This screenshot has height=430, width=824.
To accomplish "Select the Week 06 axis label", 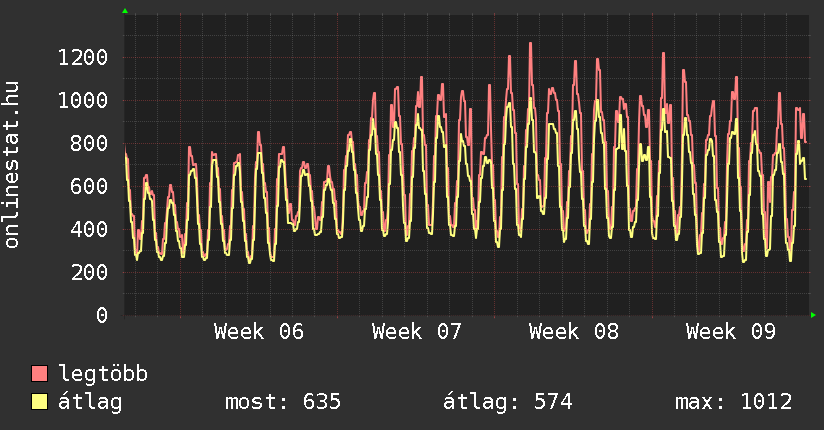I will (259, 332).
